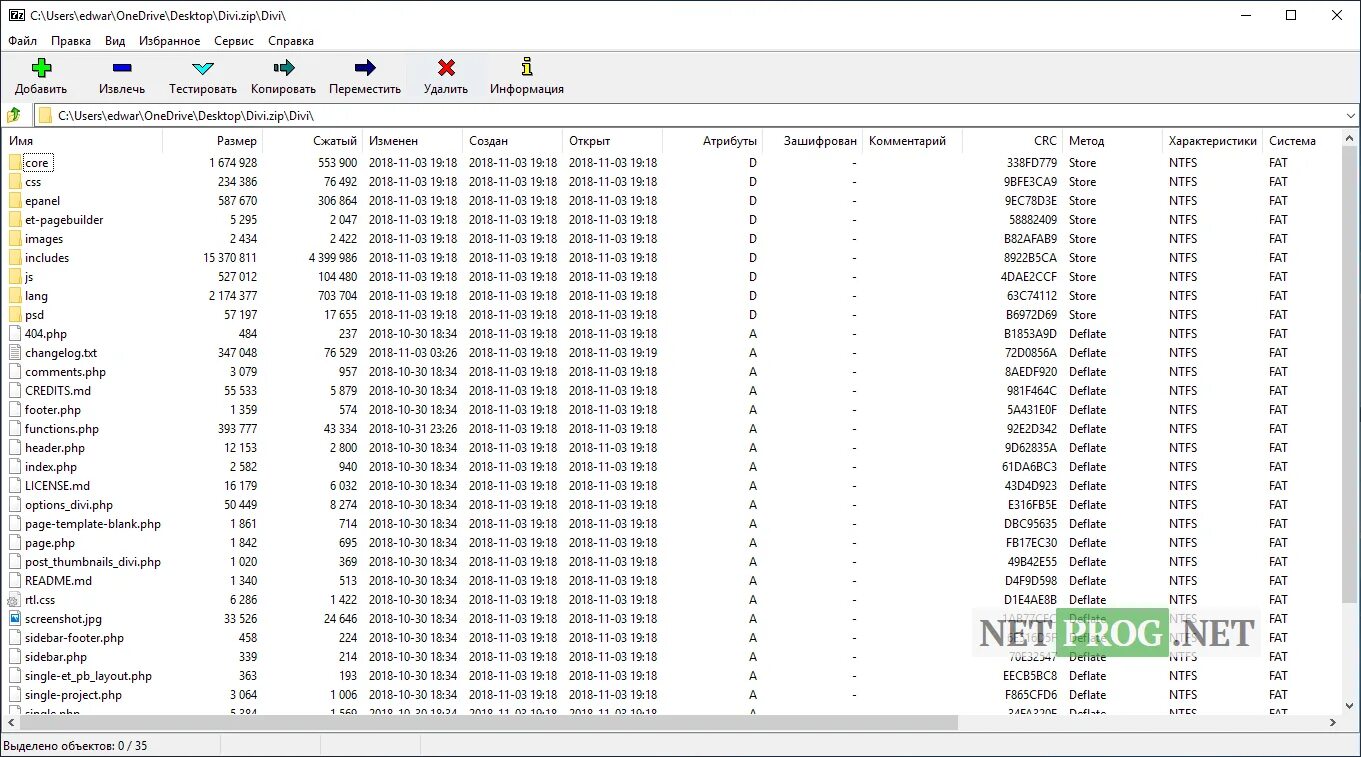Click the screenshot.jpg image file icon
The height and width of the screenshot is (757, 1361).
tap(15, 619)
